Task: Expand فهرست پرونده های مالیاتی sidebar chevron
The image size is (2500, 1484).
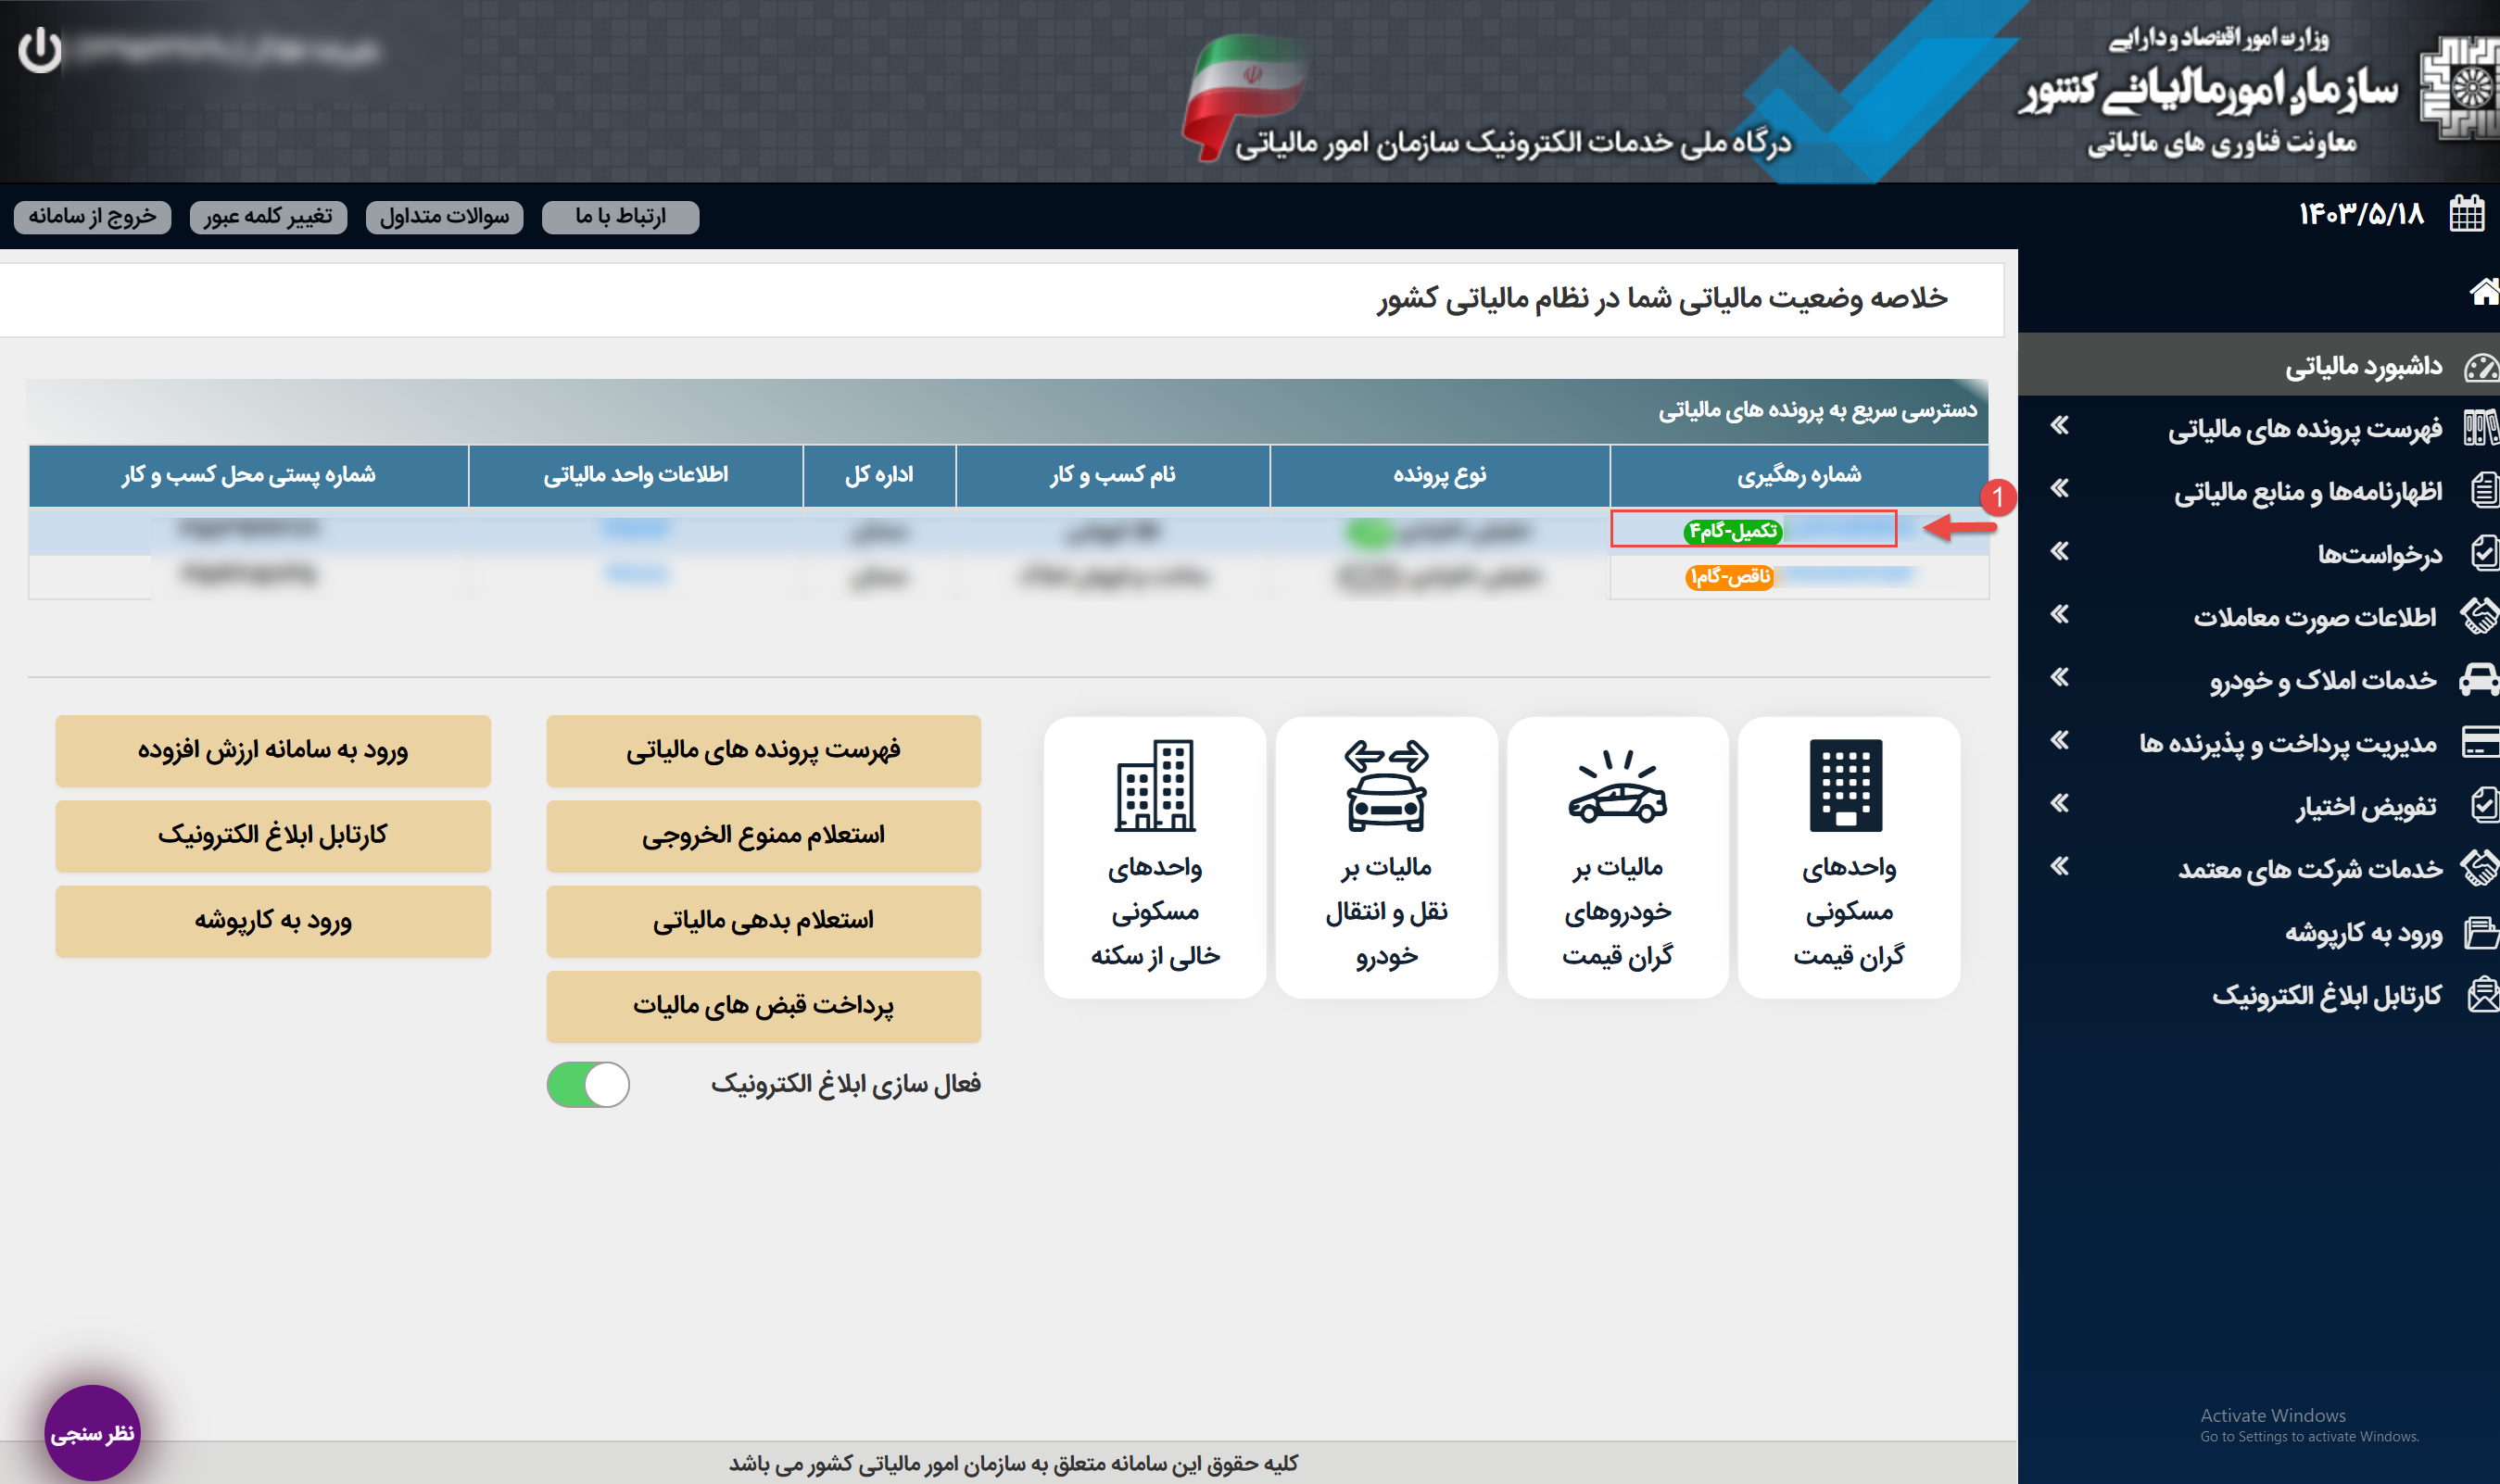Action: coord(2059,427)
